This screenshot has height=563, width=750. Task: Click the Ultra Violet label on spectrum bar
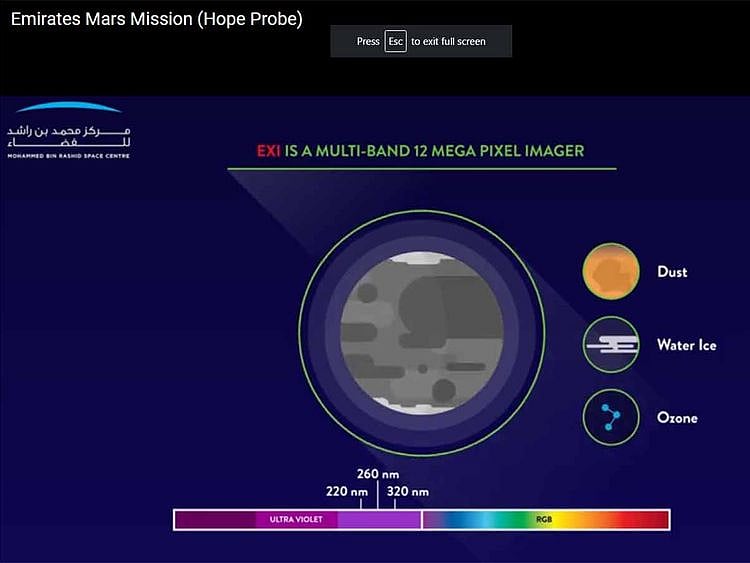pyautogui.click(x=295, y=520)
